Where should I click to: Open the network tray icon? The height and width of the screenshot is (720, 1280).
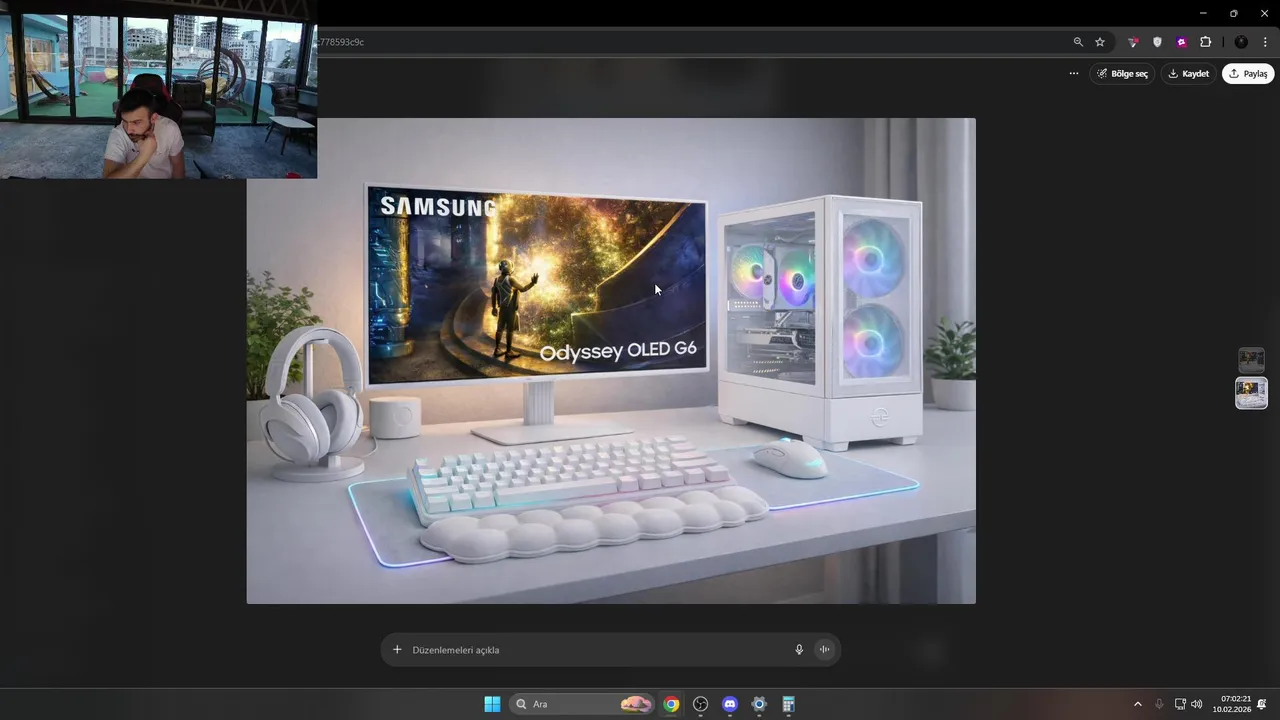(x=1180, y=704)
